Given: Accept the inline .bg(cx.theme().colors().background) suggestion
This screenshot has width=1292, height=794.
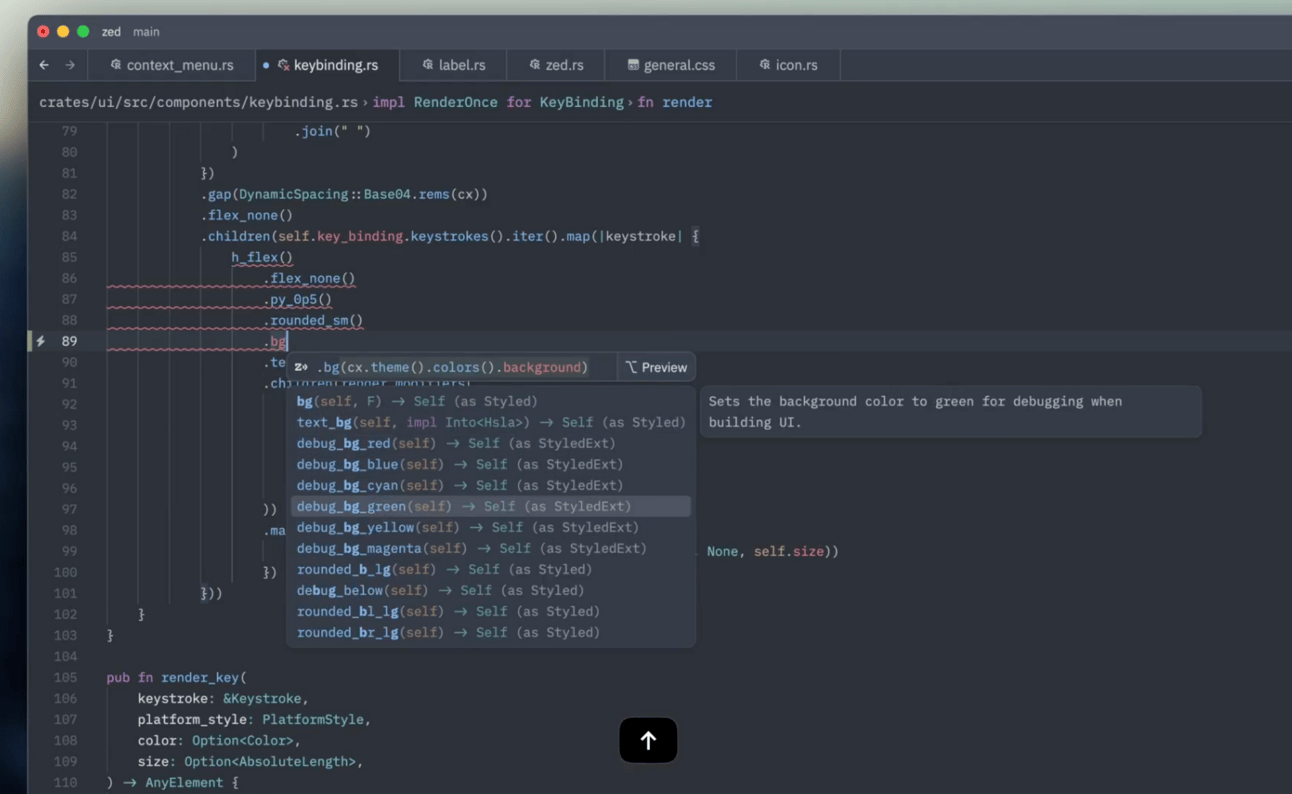Looking at the screenshot, I should pos(452,368).
